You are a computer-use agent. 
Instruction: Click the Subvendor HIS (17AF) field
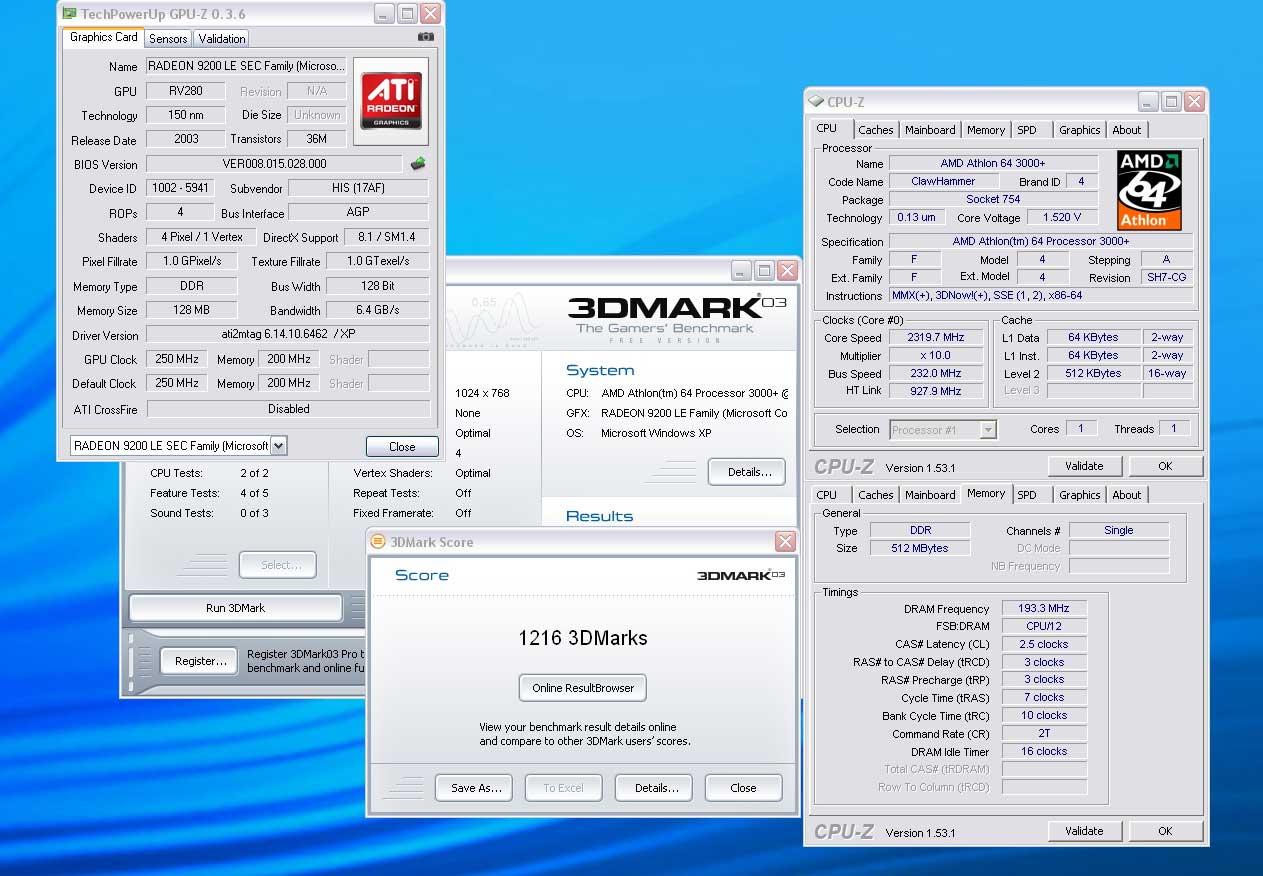358,188
